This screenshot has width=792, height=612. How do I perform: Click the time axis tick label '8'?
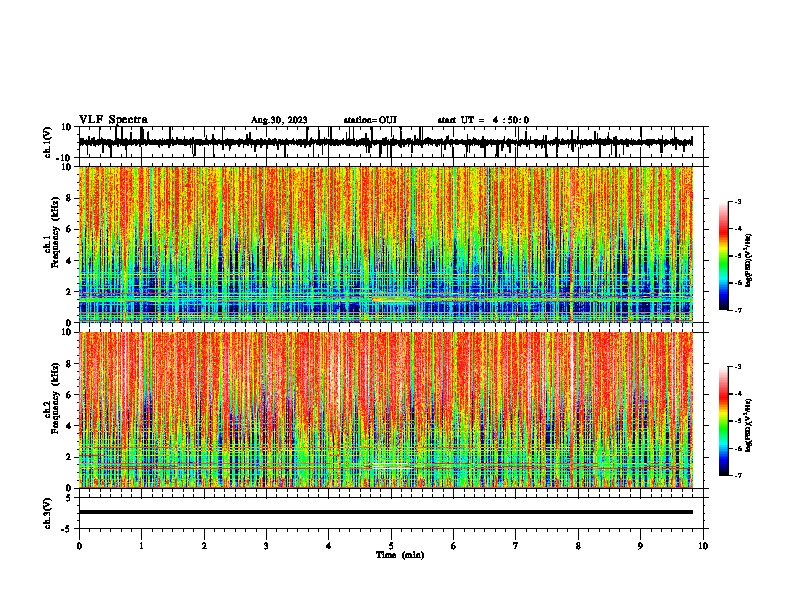pos(578,546)
